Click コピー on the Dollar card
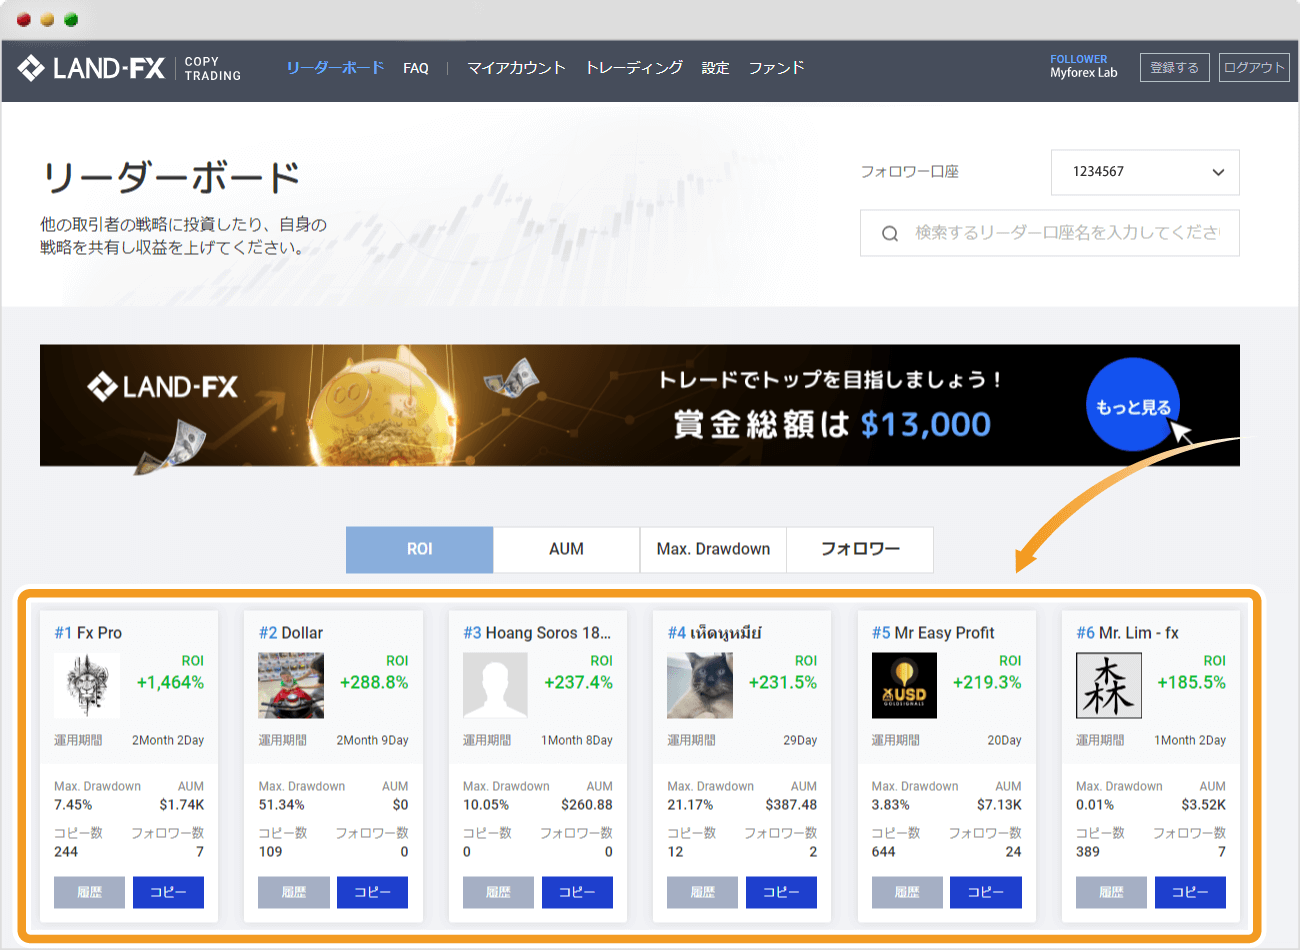 point(372,892)
